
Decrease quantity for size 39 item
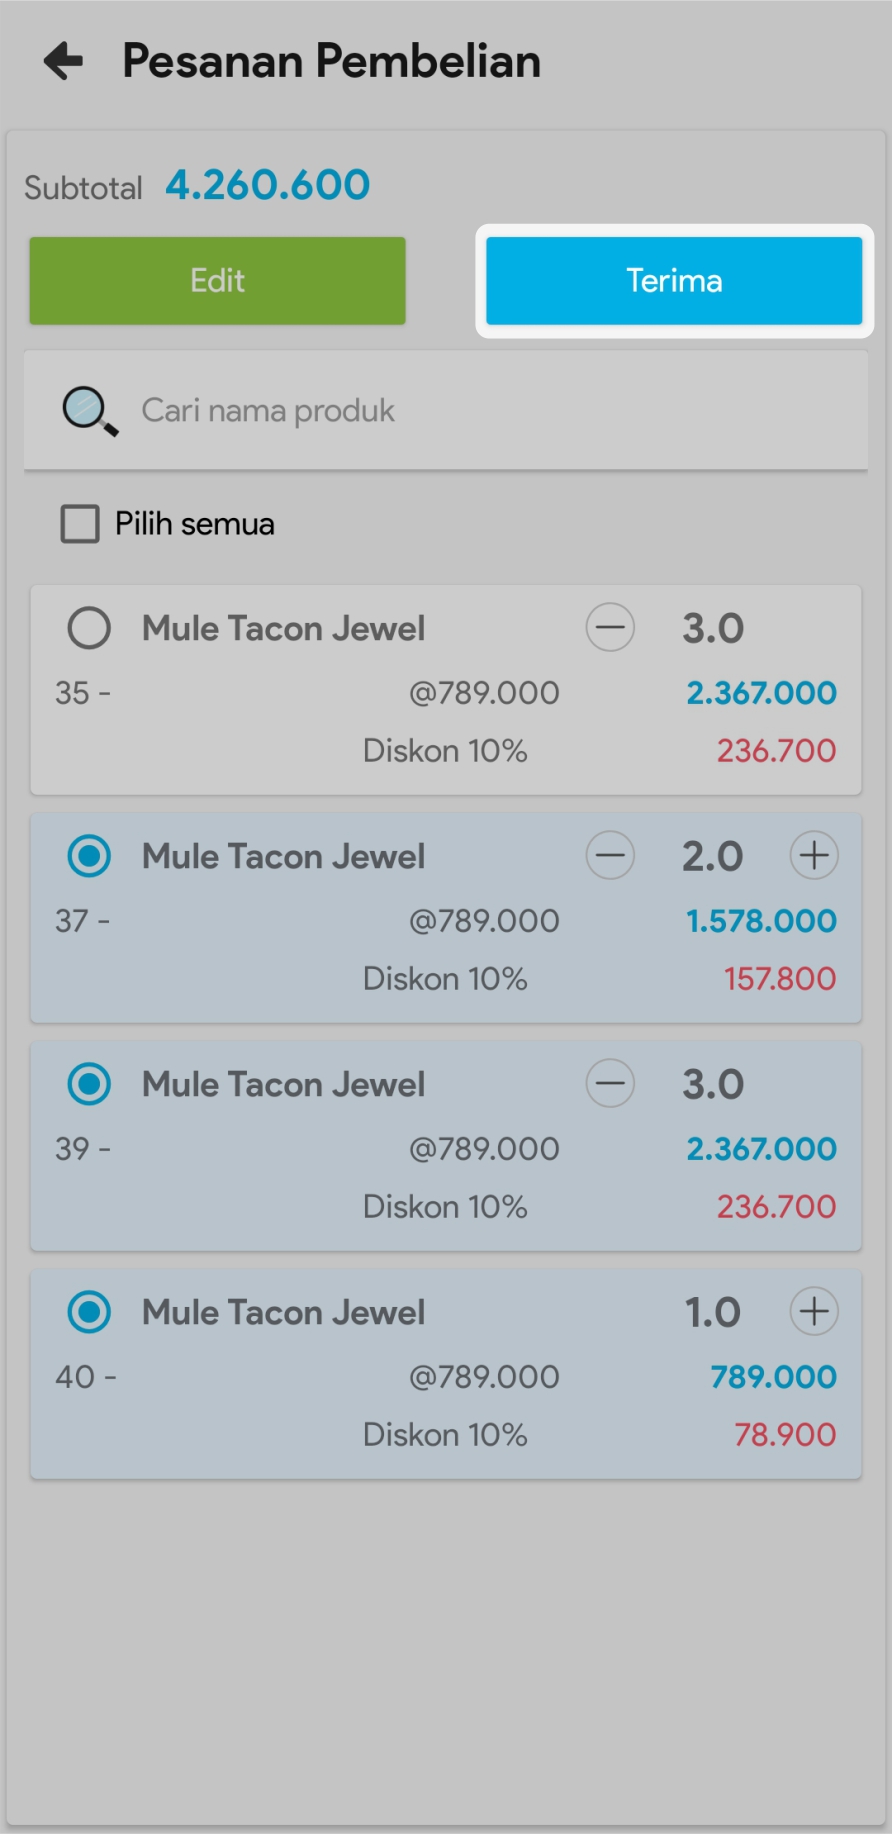(610, 1084)
